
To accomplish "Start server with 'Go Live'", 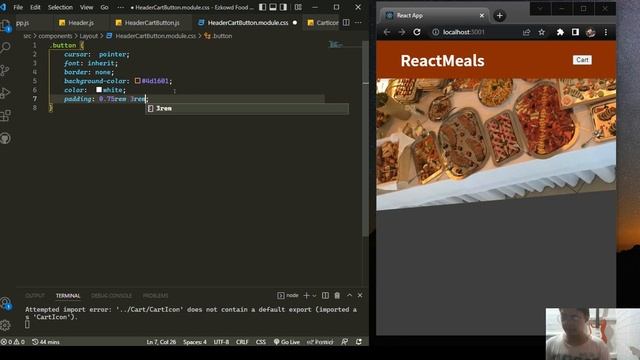I will pos(287,342).
